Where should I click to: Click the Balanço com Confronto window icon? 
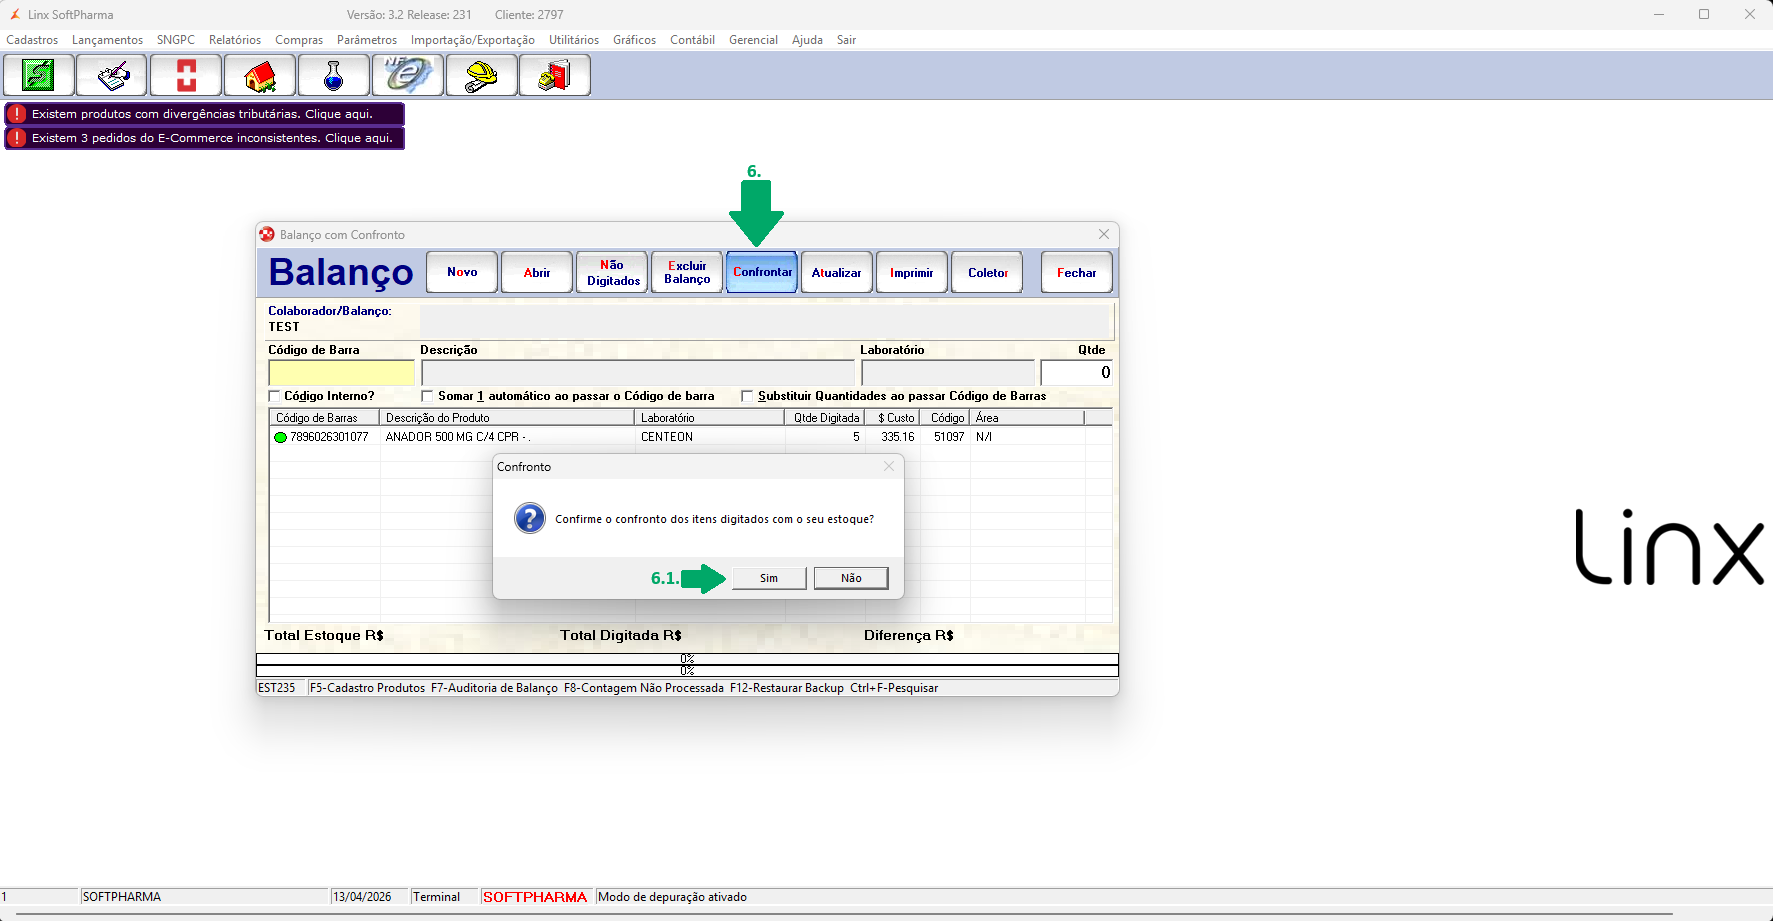click(267, 234)
